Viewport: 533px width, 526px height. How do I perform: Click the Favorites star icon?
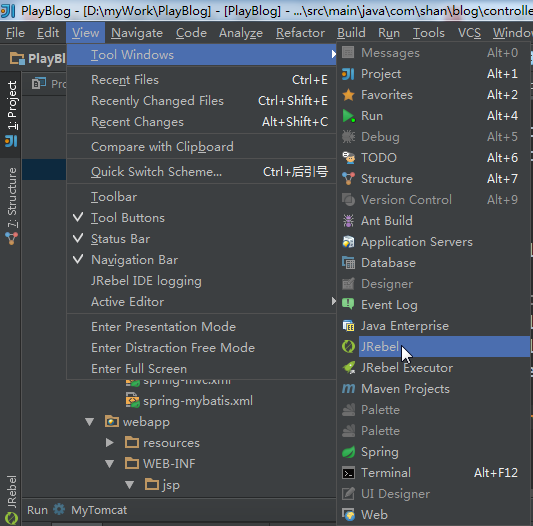348,95
